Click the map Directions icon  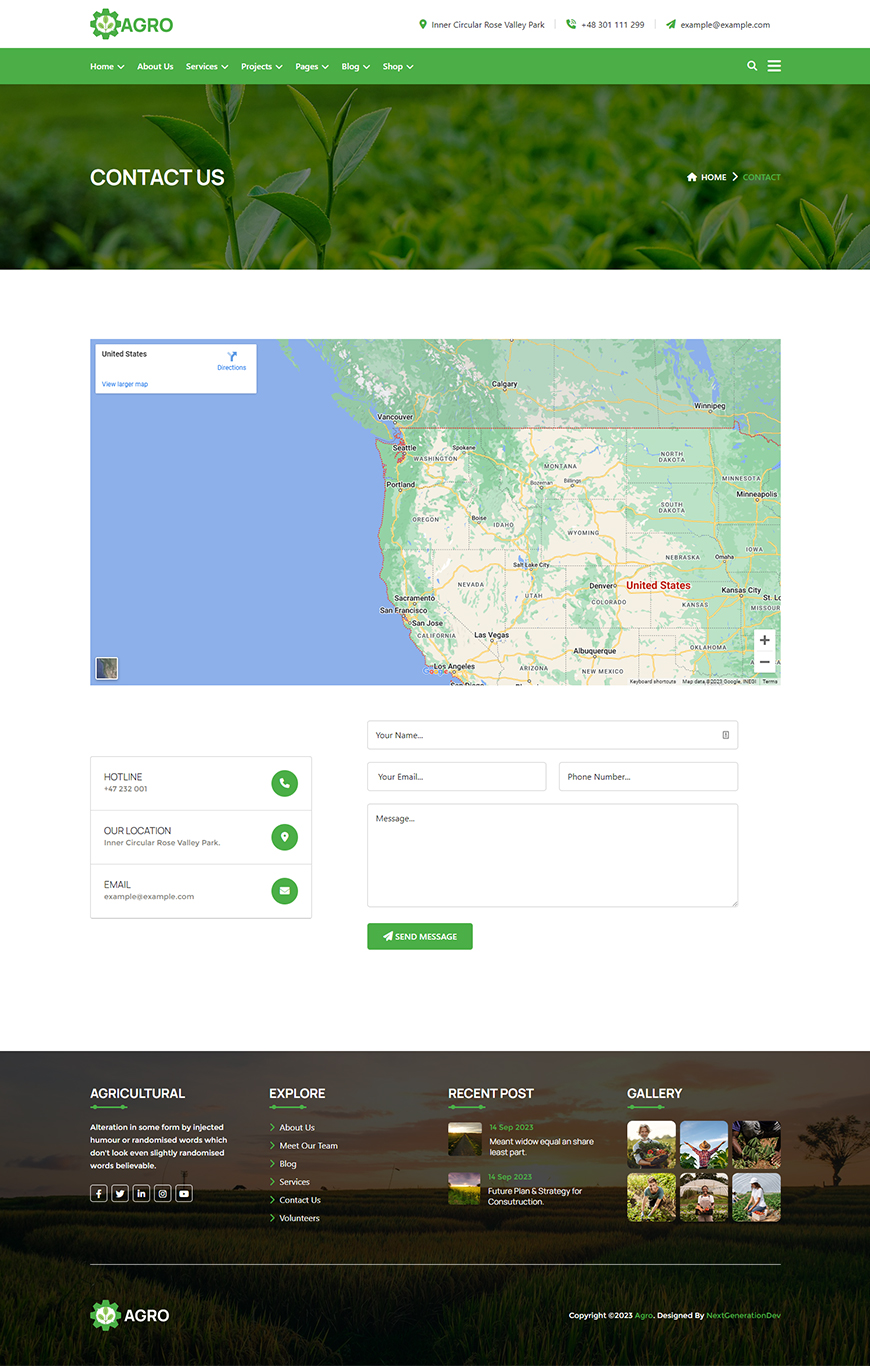click(x=231, y=357)
